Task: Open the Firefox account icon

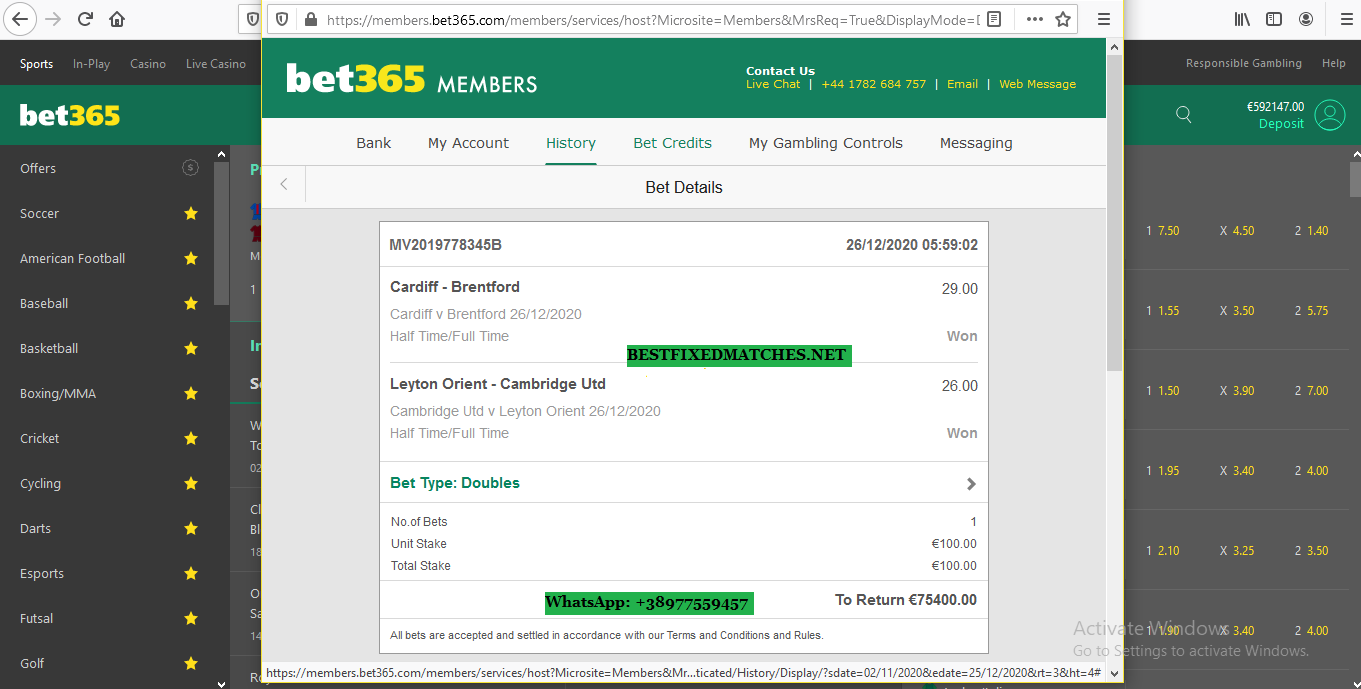Action: (1306, 19)
